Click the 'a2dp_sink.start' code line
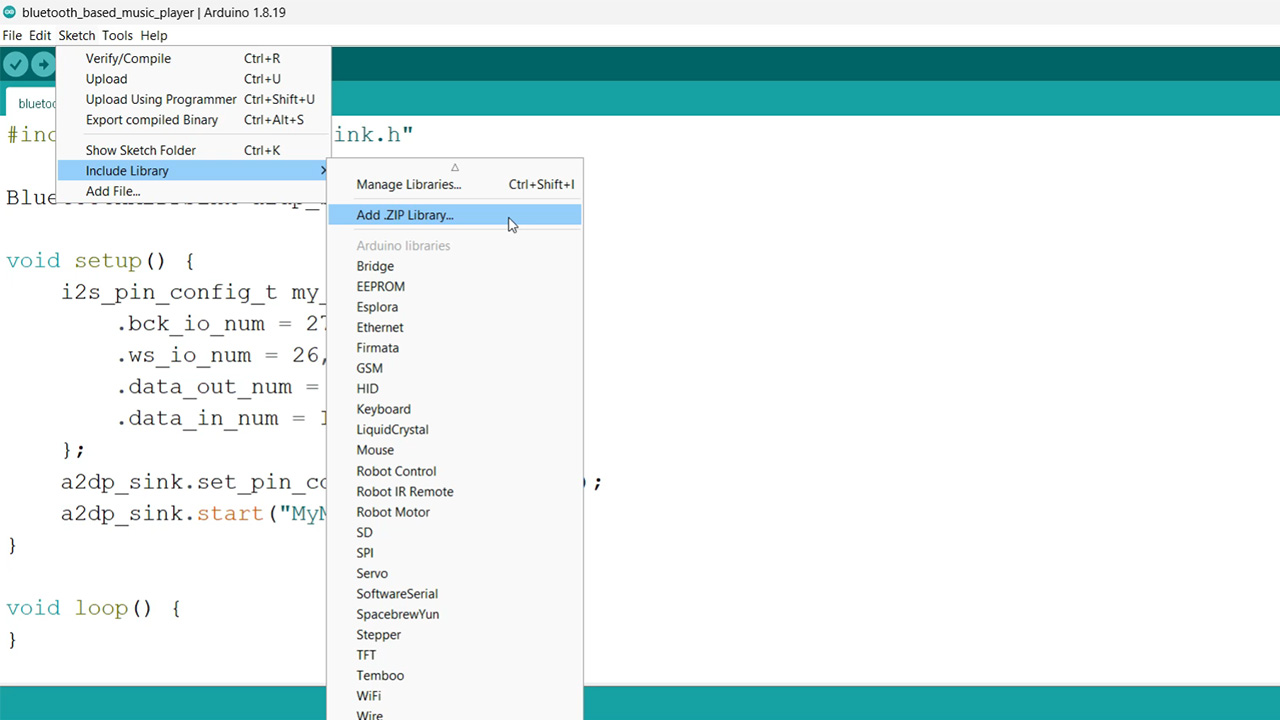 pos(194,513)
